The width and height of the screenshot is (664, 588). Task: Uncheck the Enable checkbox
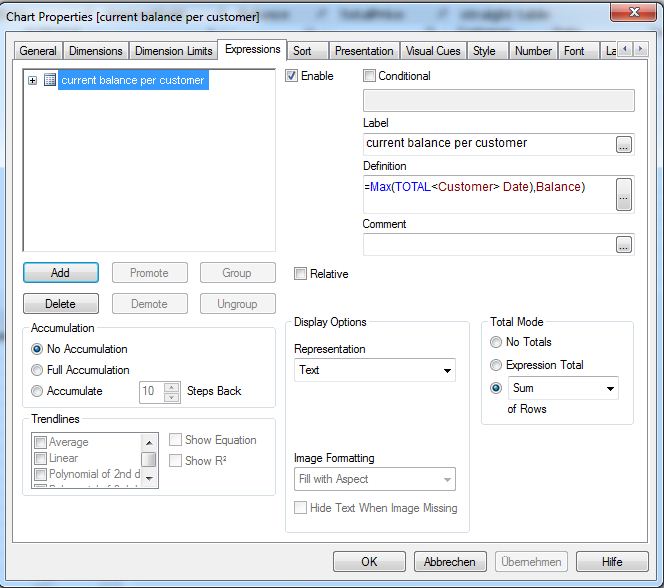click(292, 76)
